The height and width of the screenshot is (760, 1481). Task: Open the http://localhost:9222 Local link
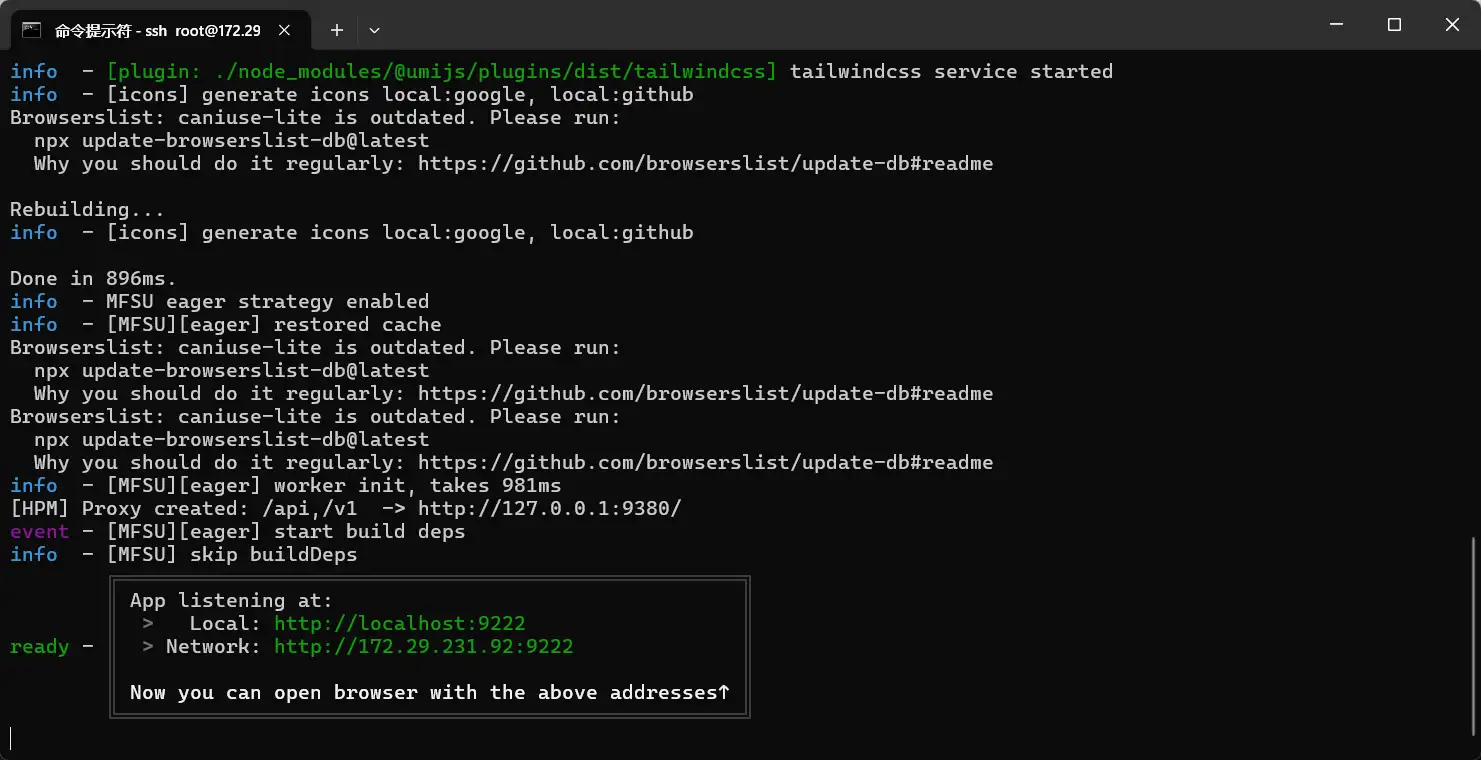tap(399, 623)
